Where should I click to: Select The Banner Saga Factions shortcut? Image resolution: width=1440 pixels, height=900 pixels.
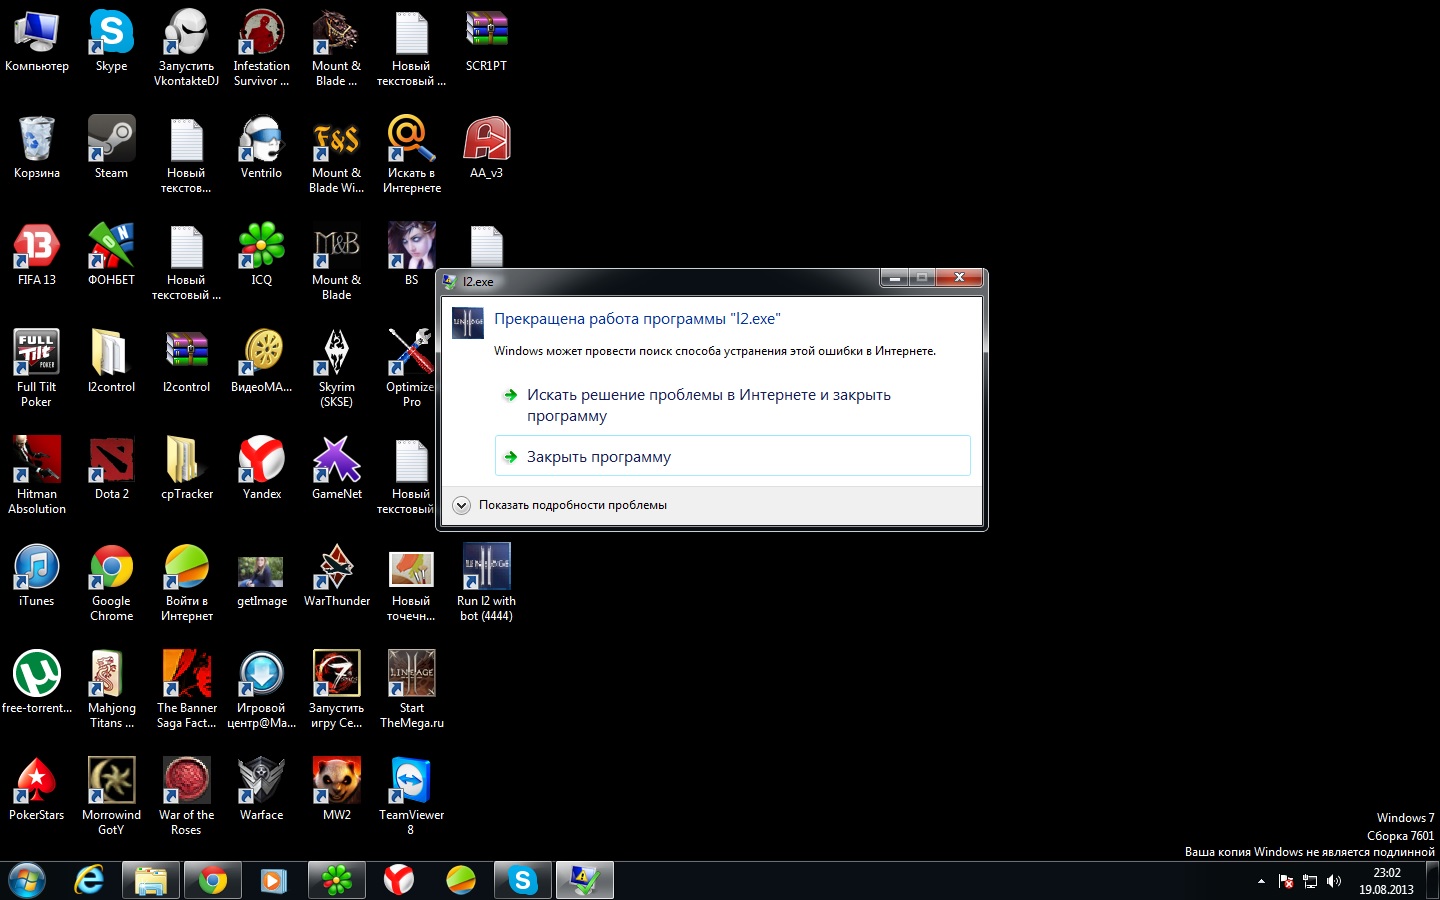(186, 691)
